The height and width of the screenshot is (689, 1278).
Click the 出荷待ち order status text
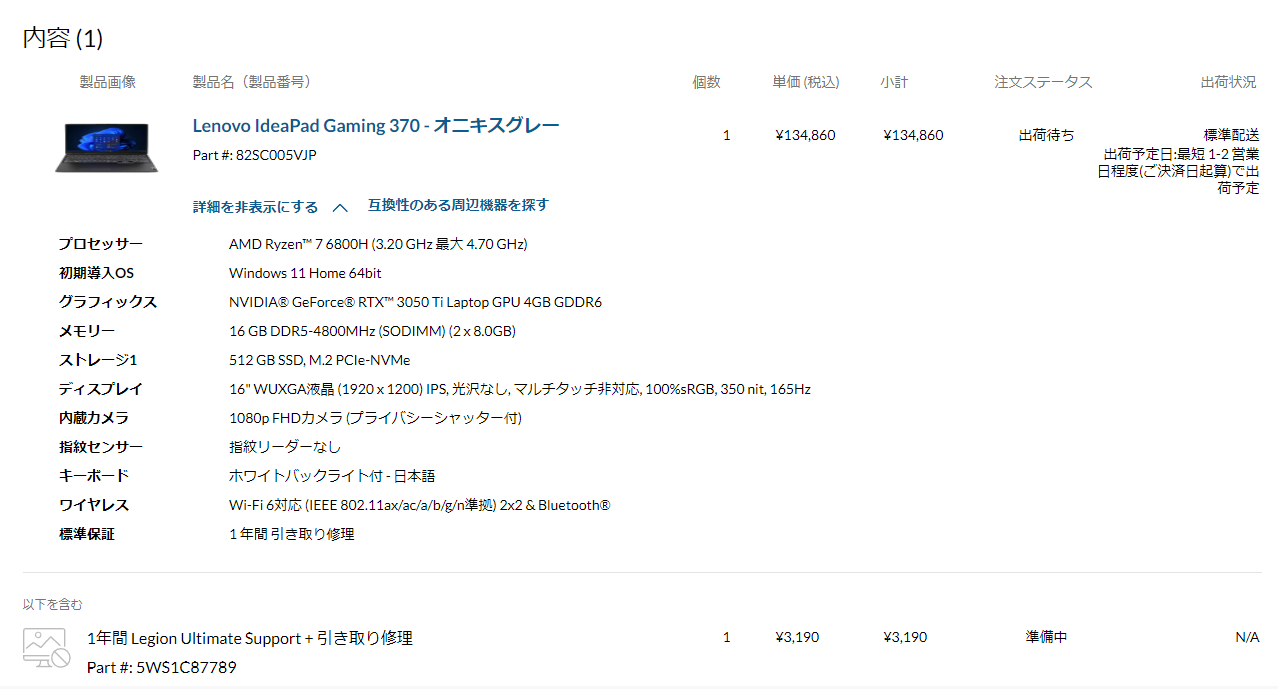1046,135
